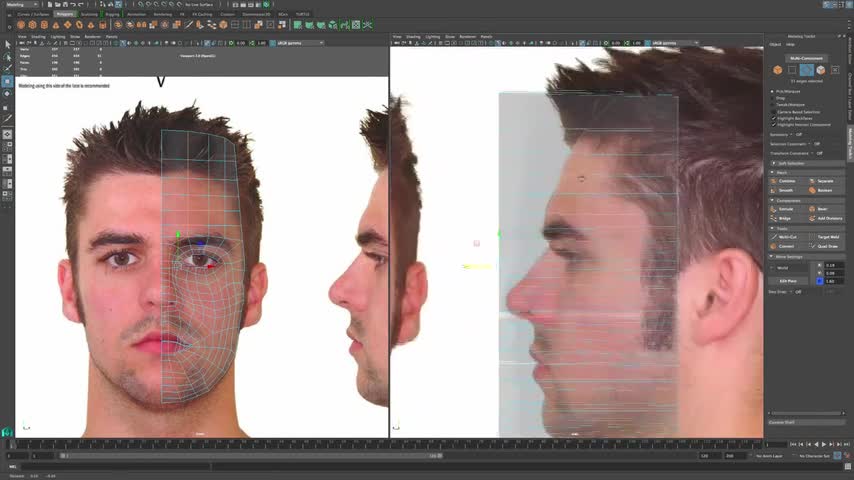Select Object selection mode orange cube icon

[778, 70]
